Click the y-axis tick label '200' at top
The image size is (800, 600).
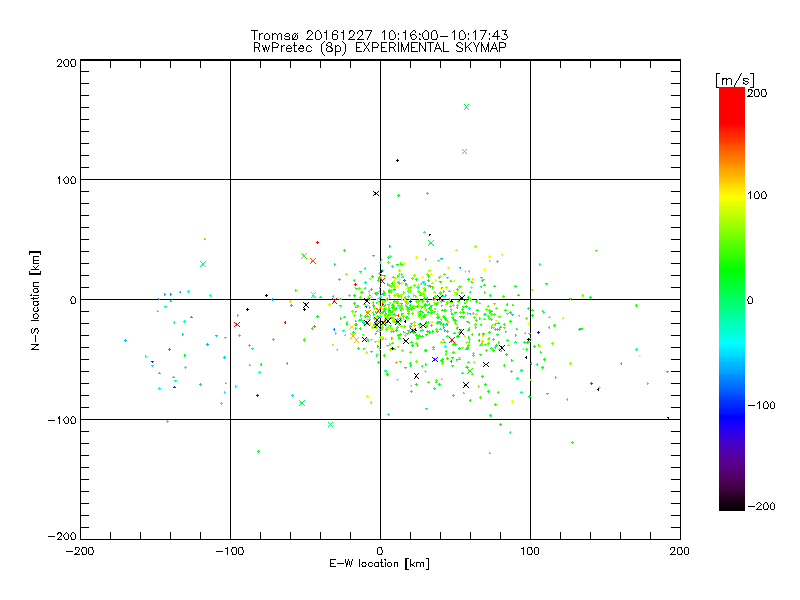[66, 64]
